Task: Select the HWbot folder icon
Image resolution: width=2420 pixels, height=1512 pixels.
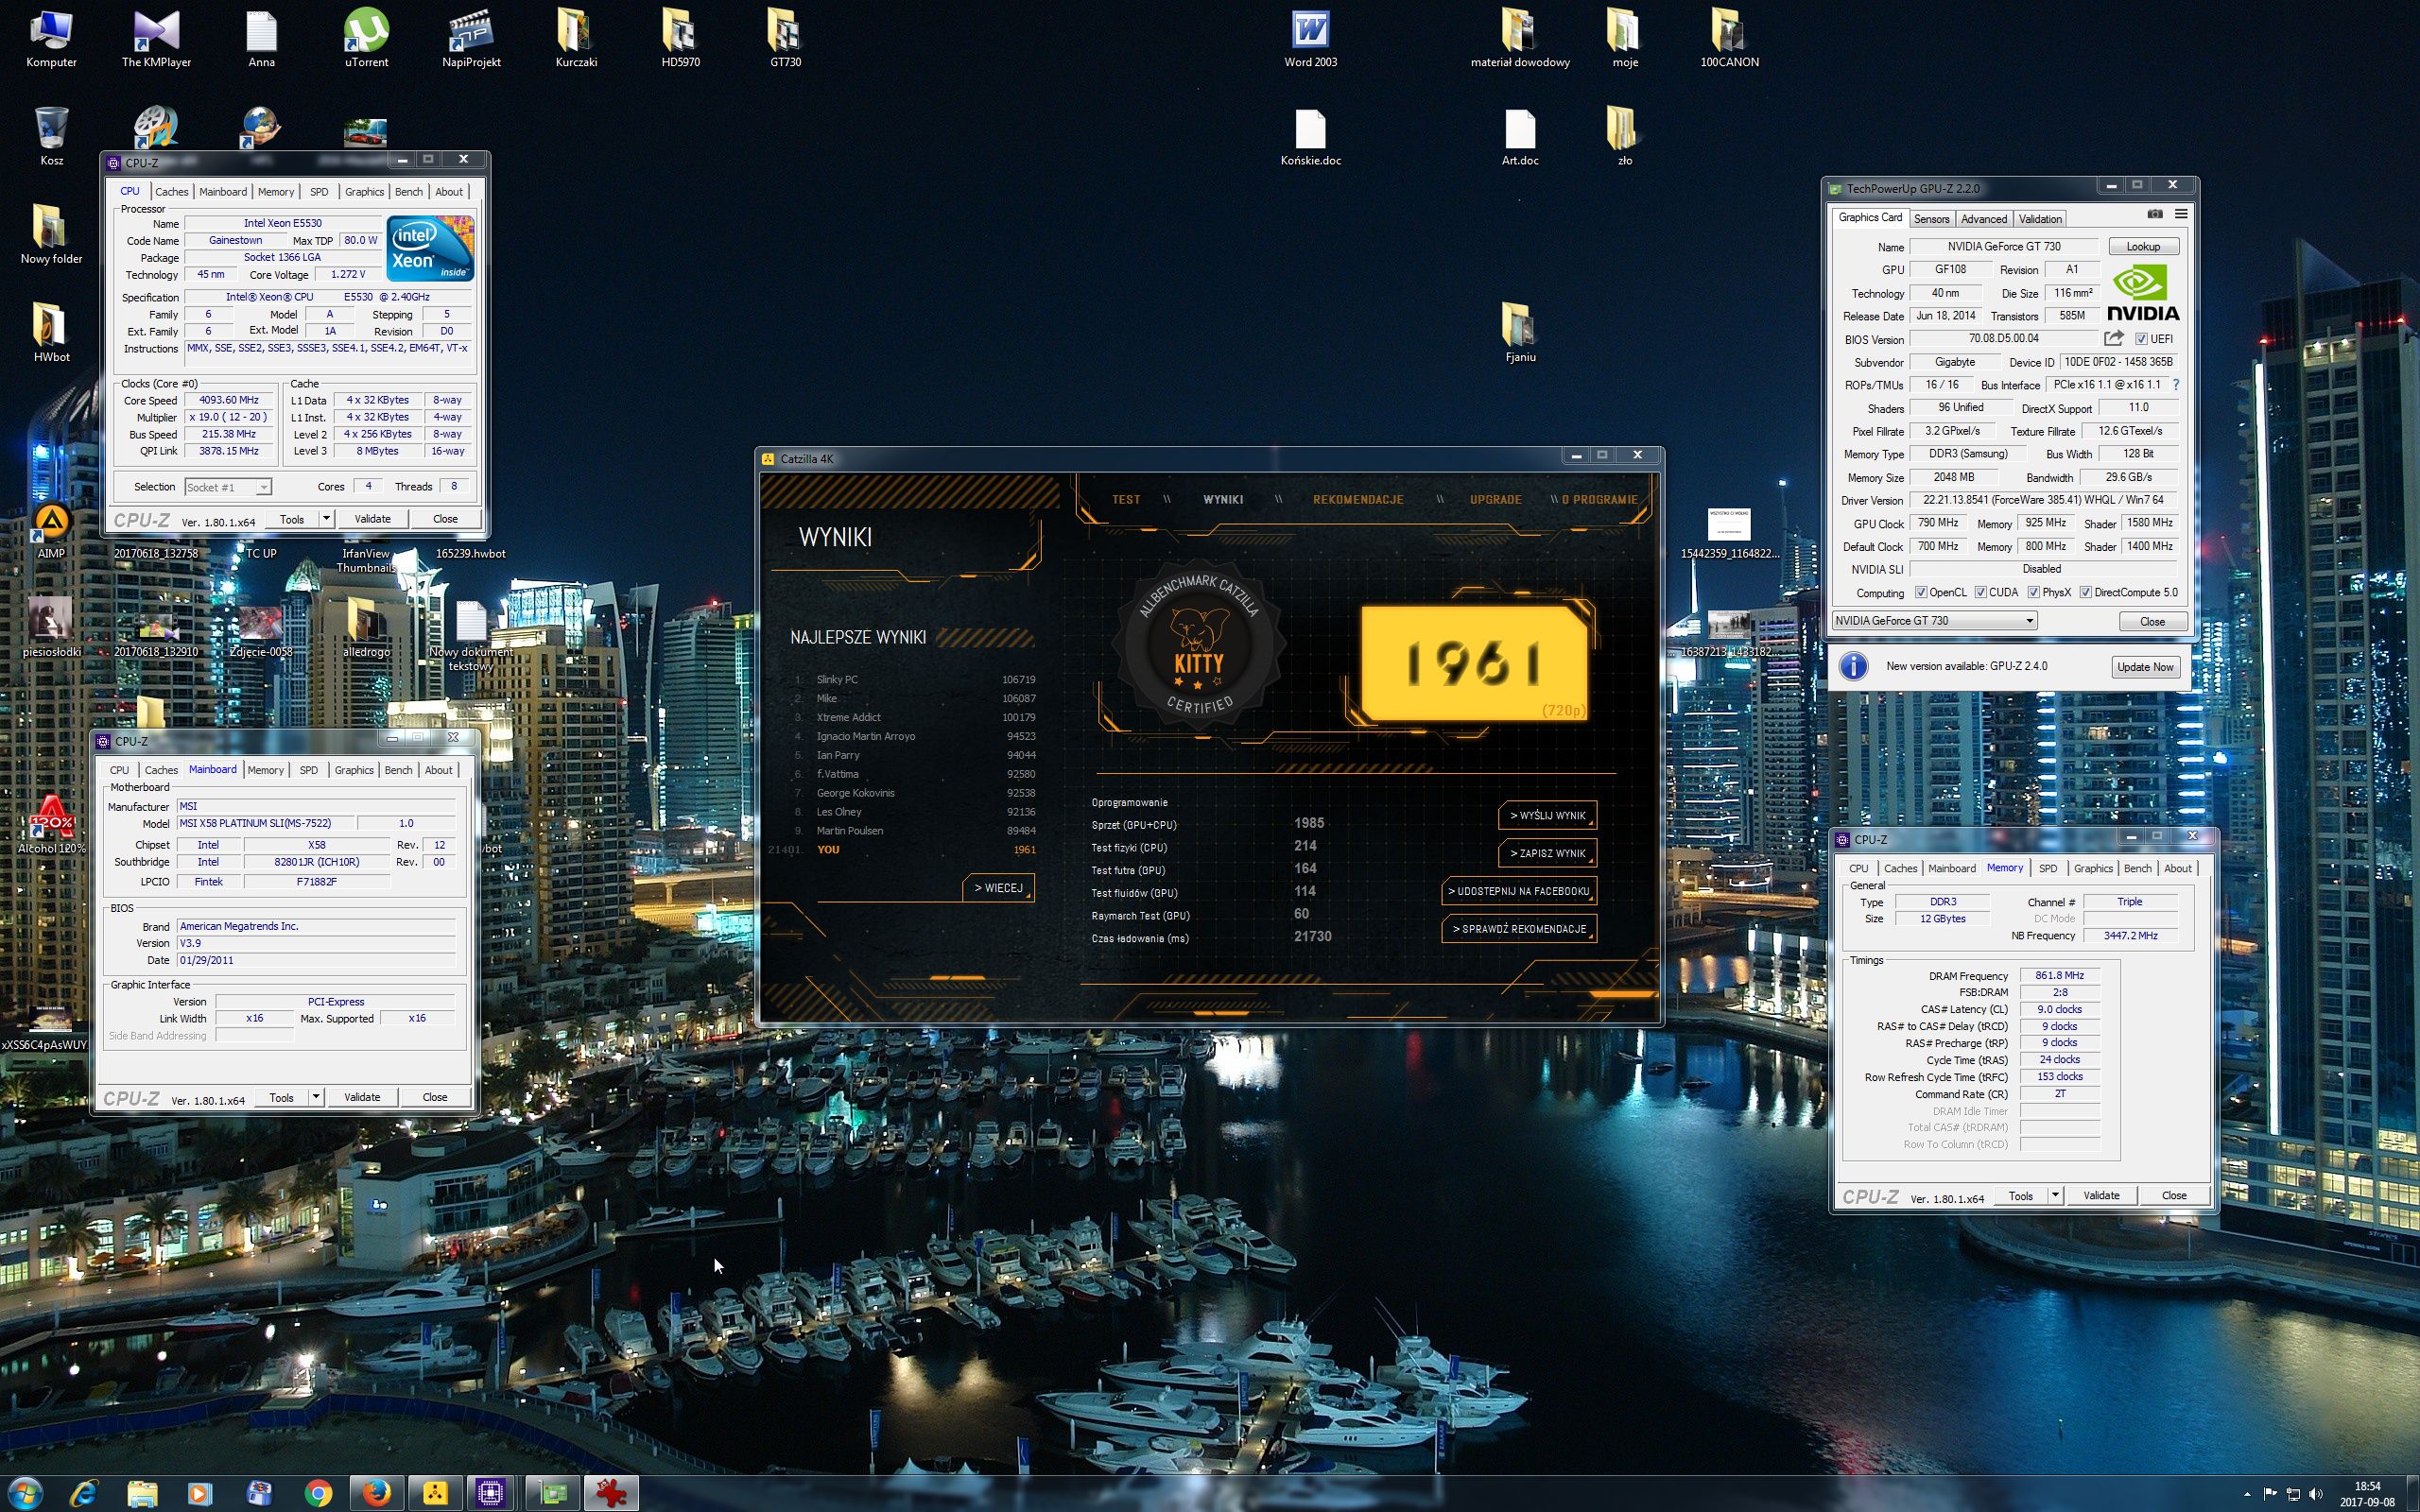Action: pos(51,333)
